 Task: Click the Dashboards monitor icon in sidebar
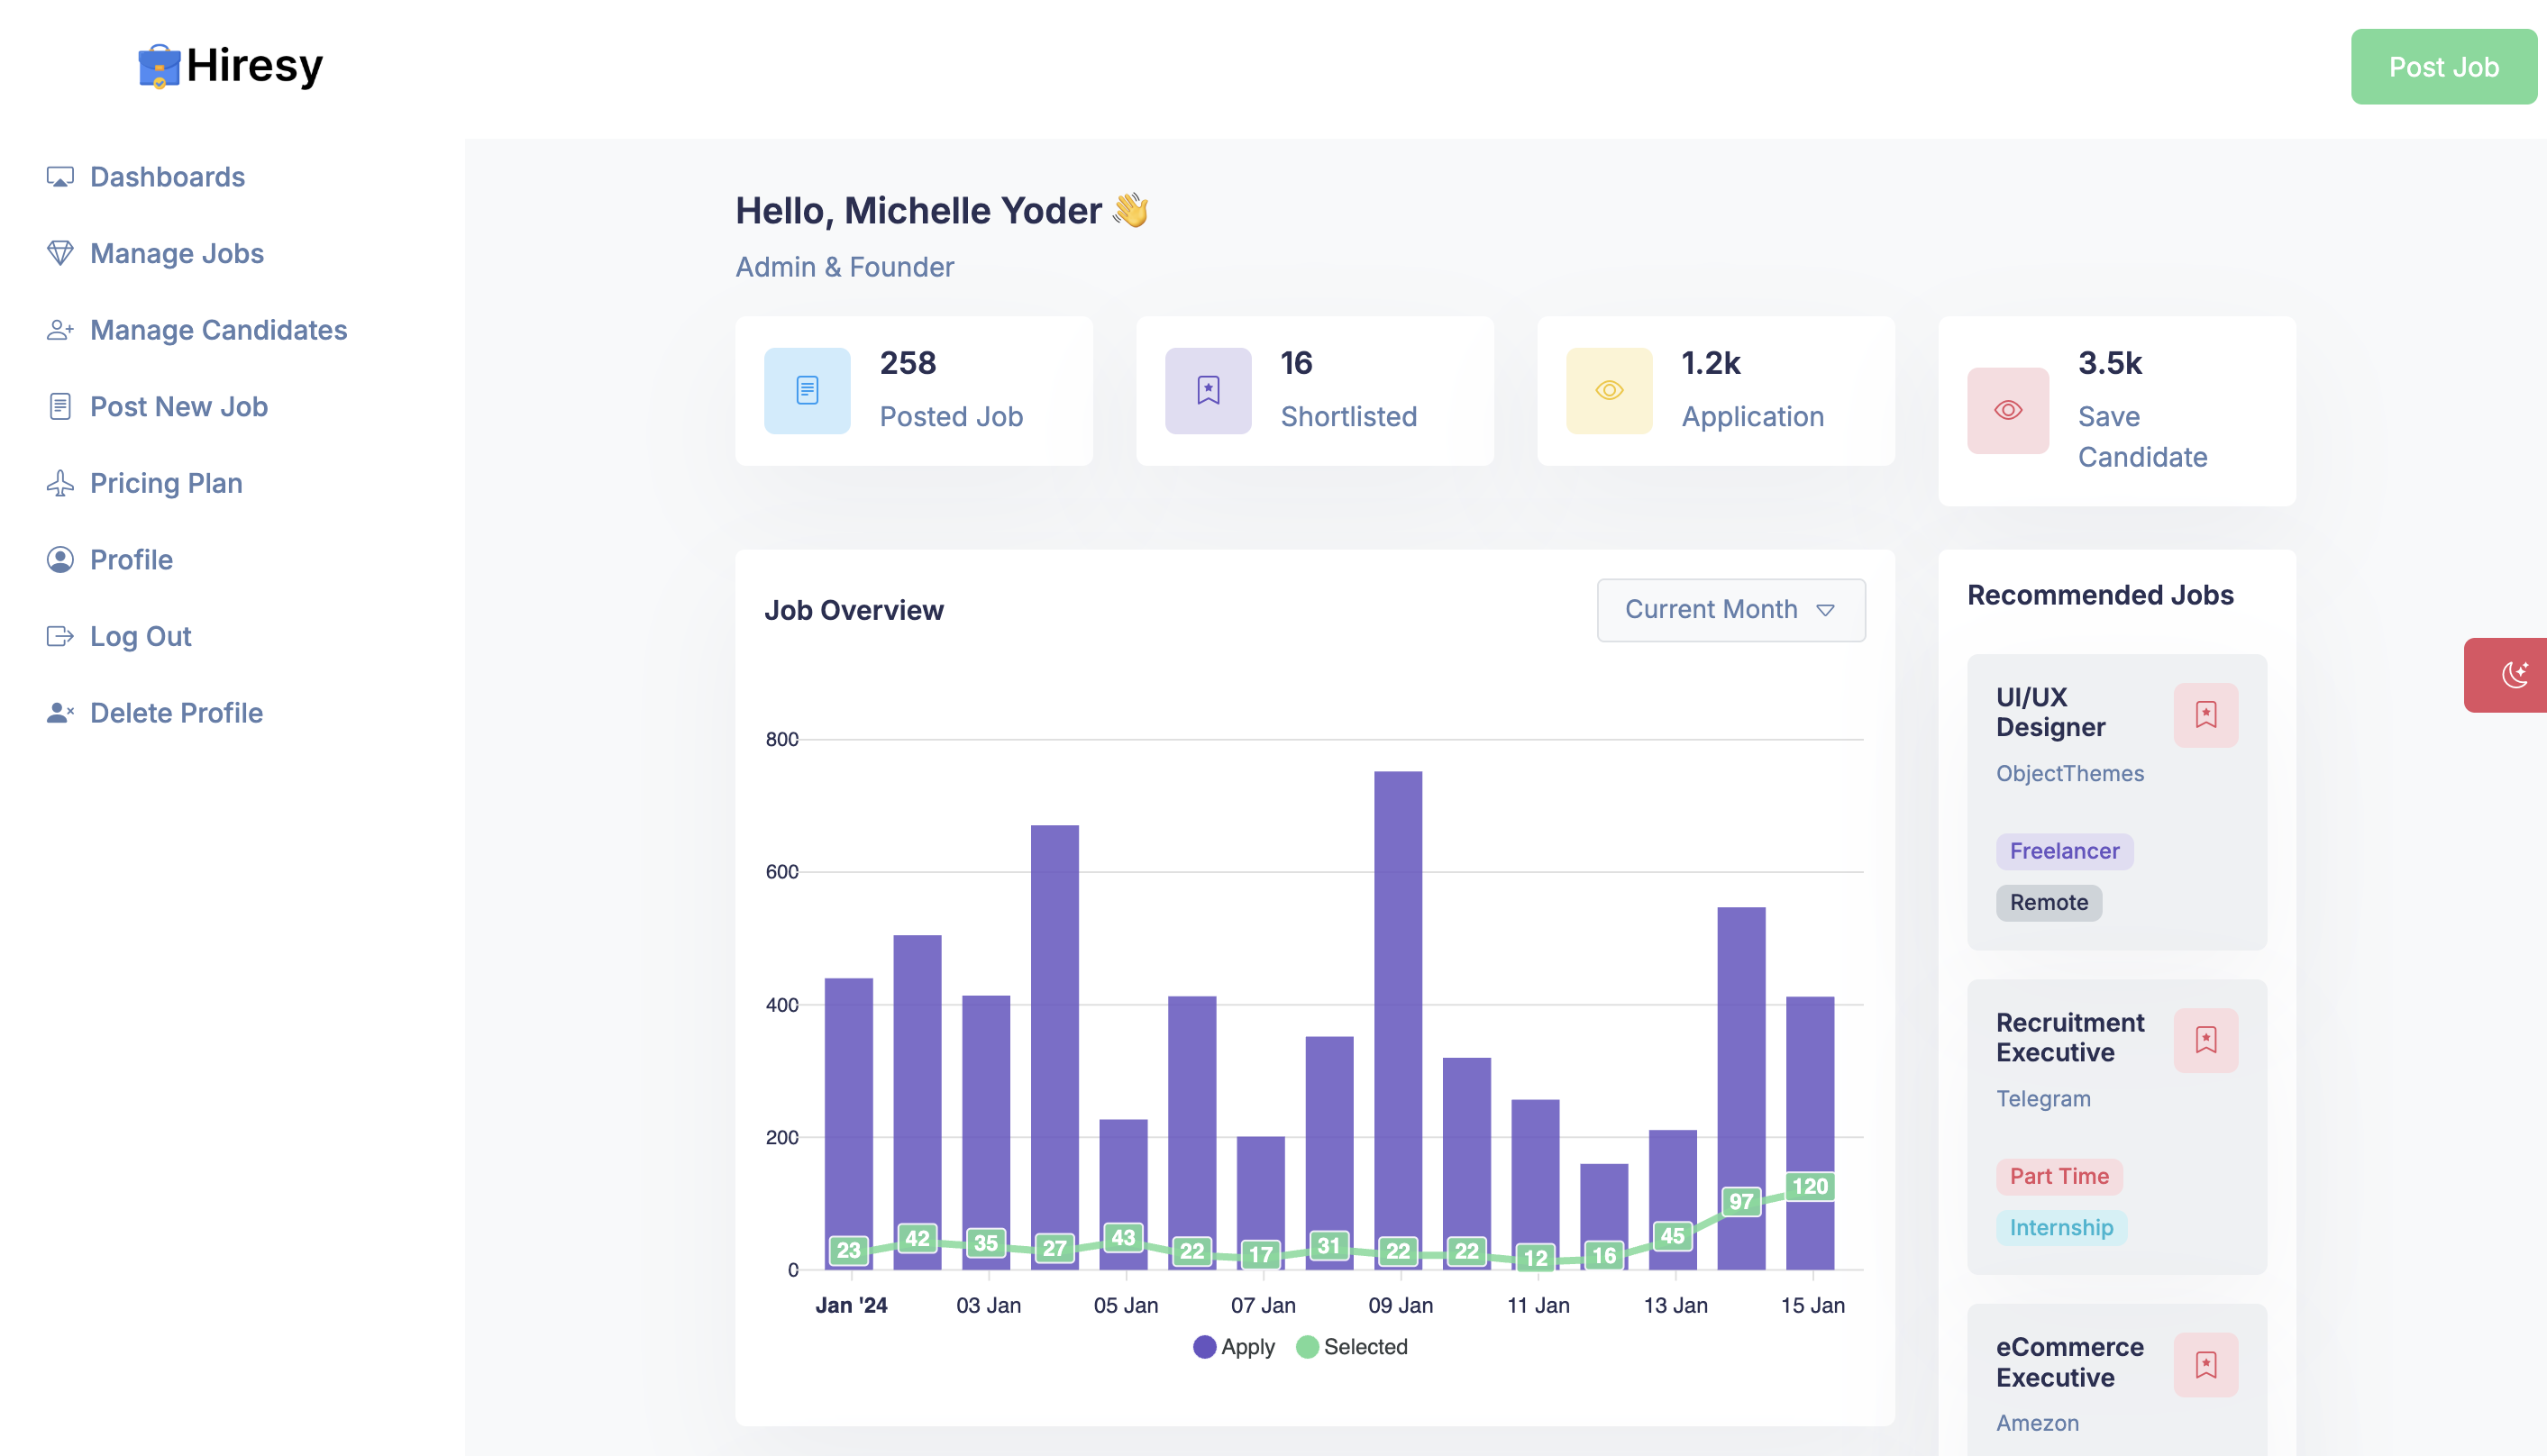pos(60,177)
